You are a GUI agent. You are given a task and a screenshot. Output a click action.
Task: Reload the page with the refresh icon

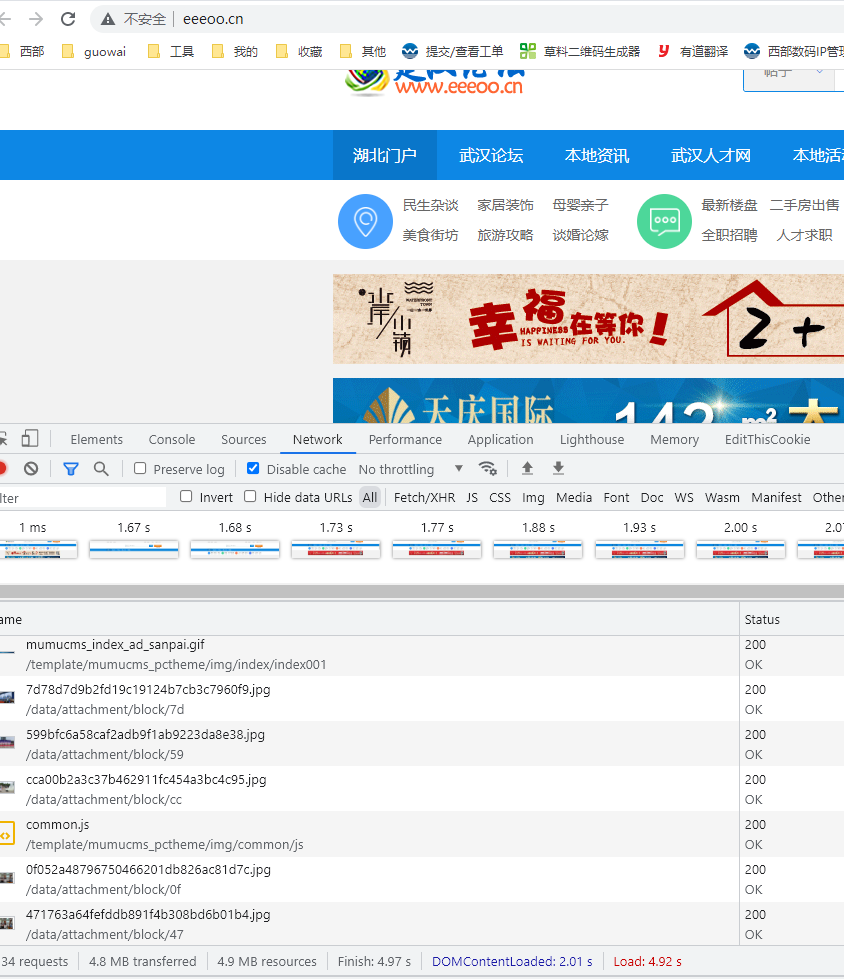[68, 19]
